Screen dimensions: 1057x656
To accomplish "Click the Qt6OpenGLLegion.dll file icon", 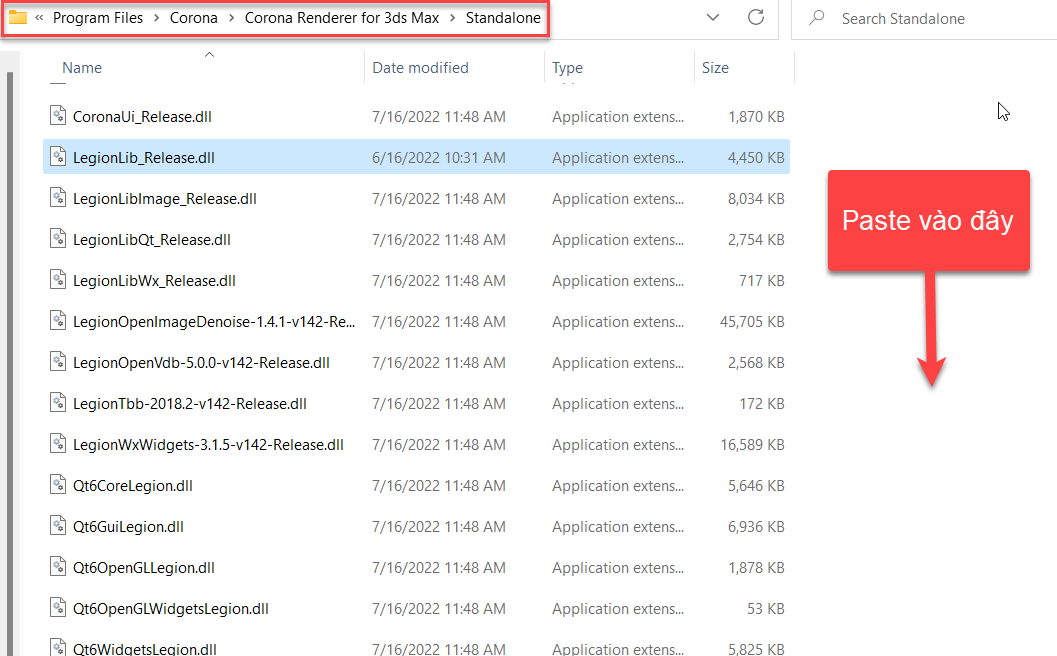I will (x=57, y=567).
